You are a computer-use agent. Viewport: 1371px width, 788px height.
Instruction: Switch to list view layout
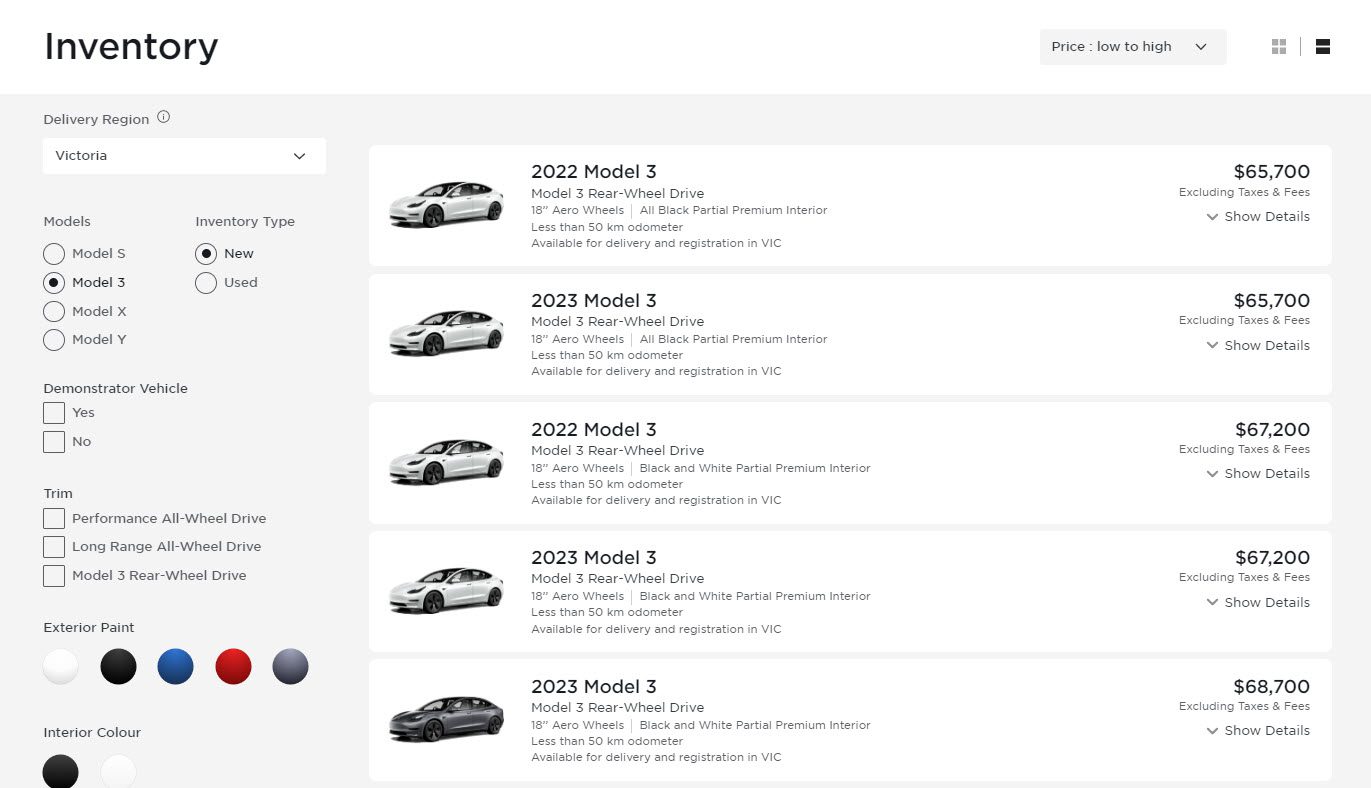(1323, 46)
